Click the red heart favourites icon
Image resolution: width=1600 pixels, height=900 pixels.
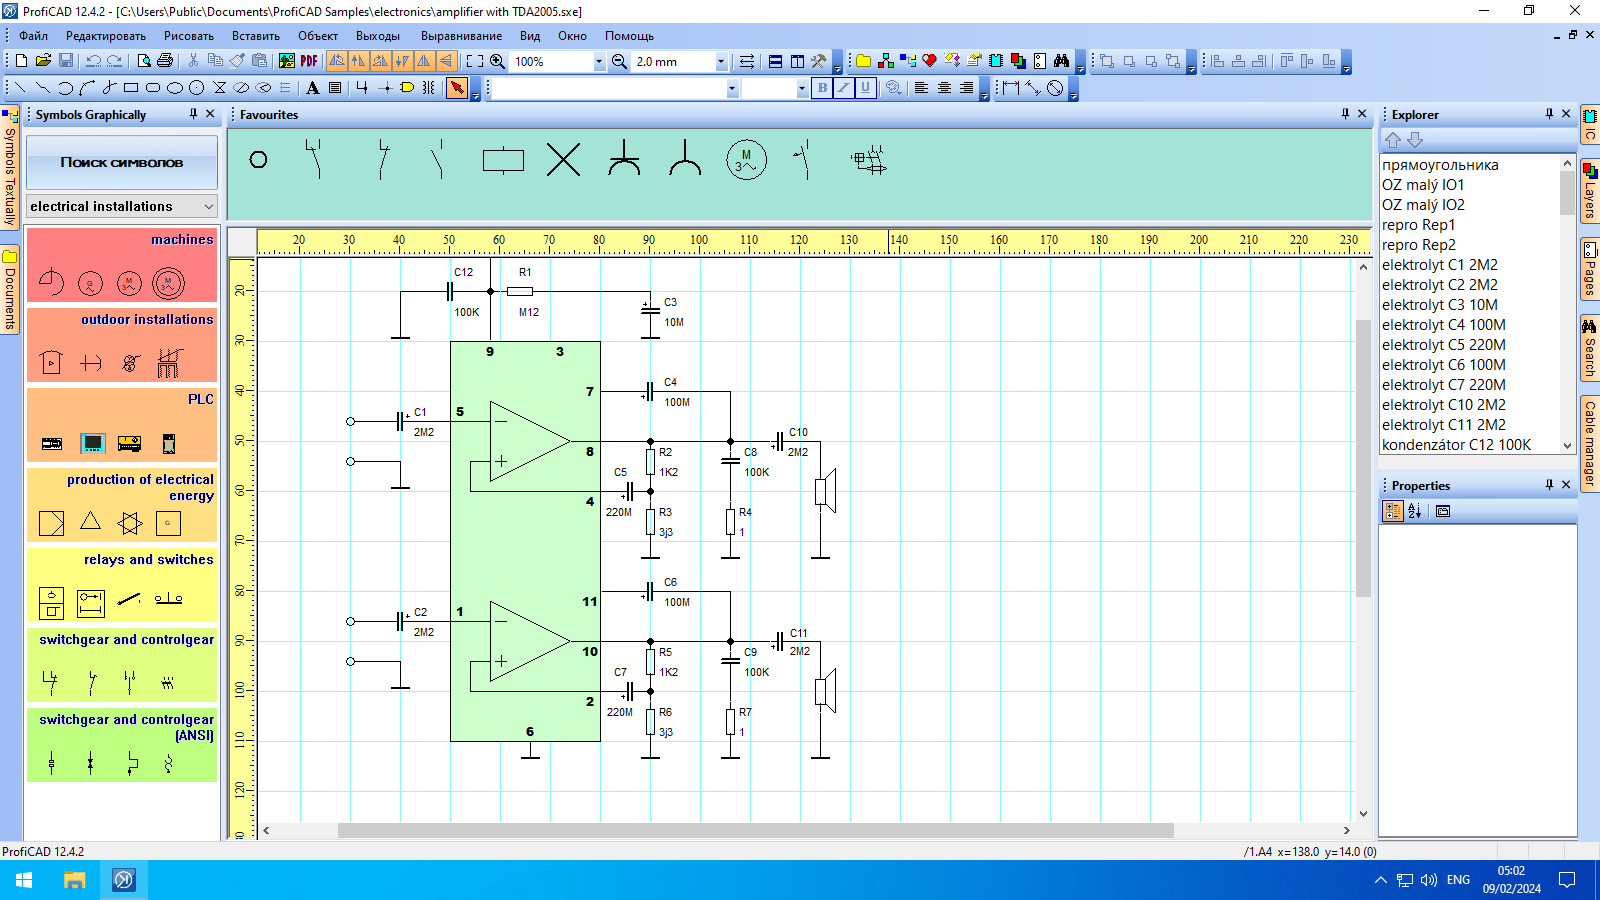(929, 61)
